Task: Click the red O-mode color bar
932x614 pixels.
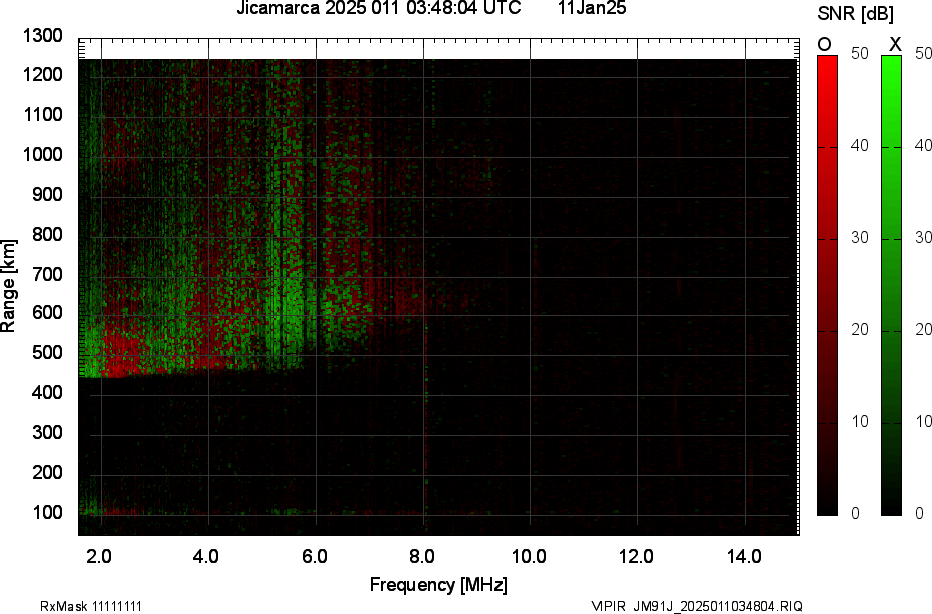Action: click(x=827, y=285)
